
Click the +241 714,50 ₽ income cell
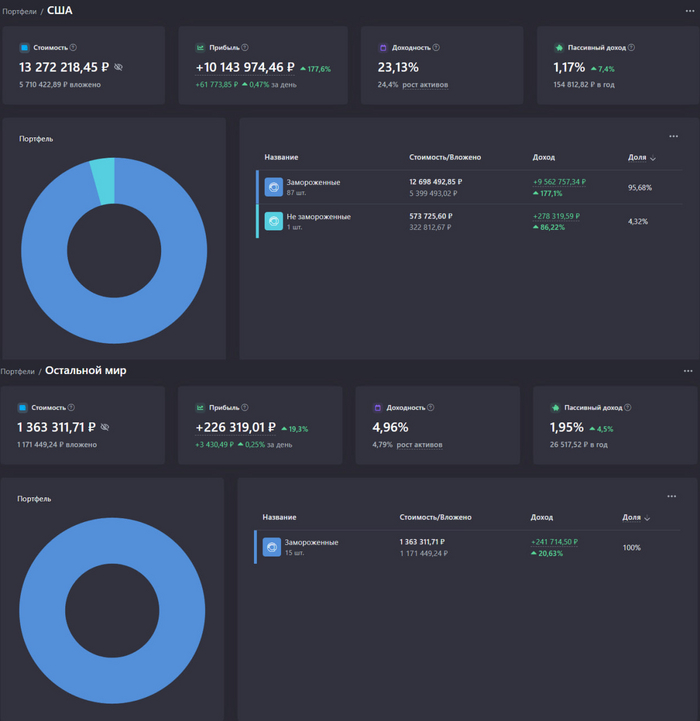tap(554, 542)
